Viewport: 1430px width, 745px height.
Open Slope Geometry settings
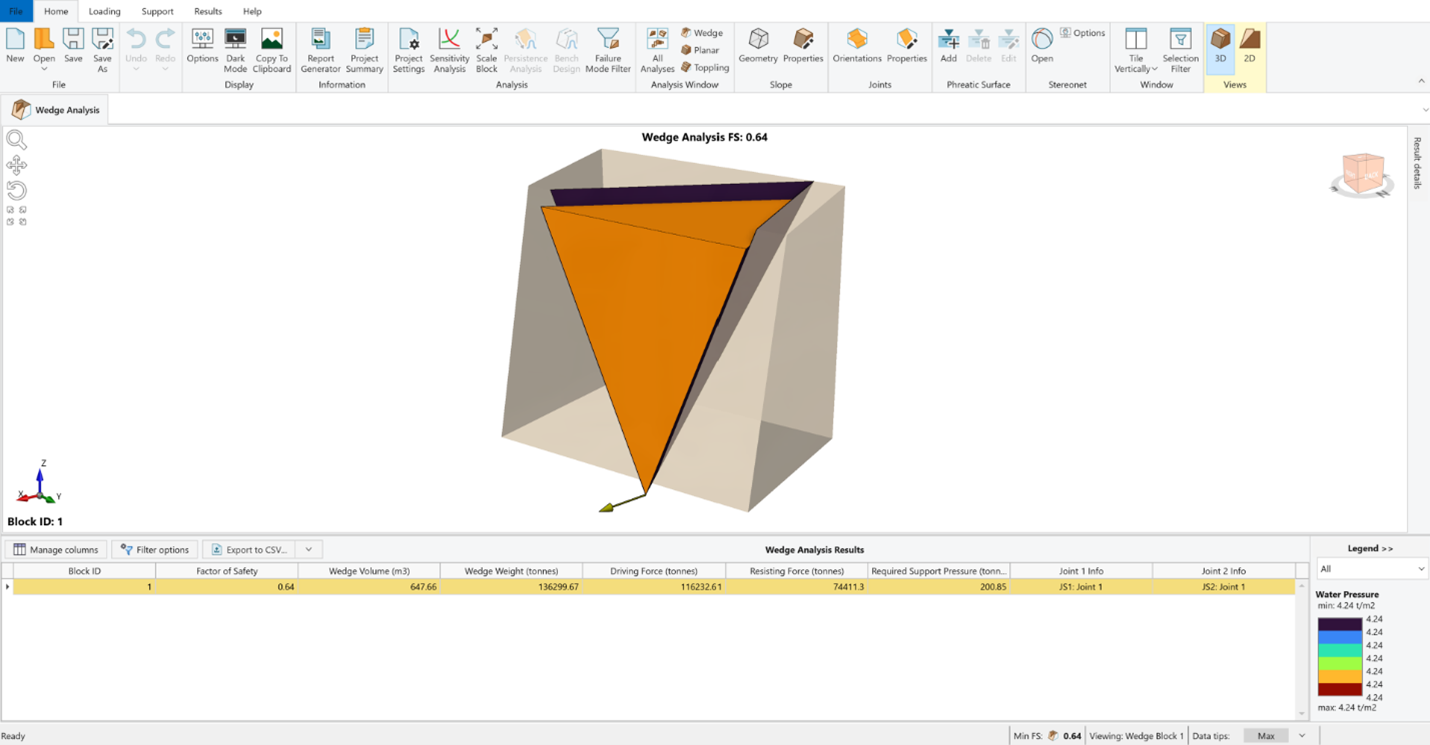[x=758, y=46]
